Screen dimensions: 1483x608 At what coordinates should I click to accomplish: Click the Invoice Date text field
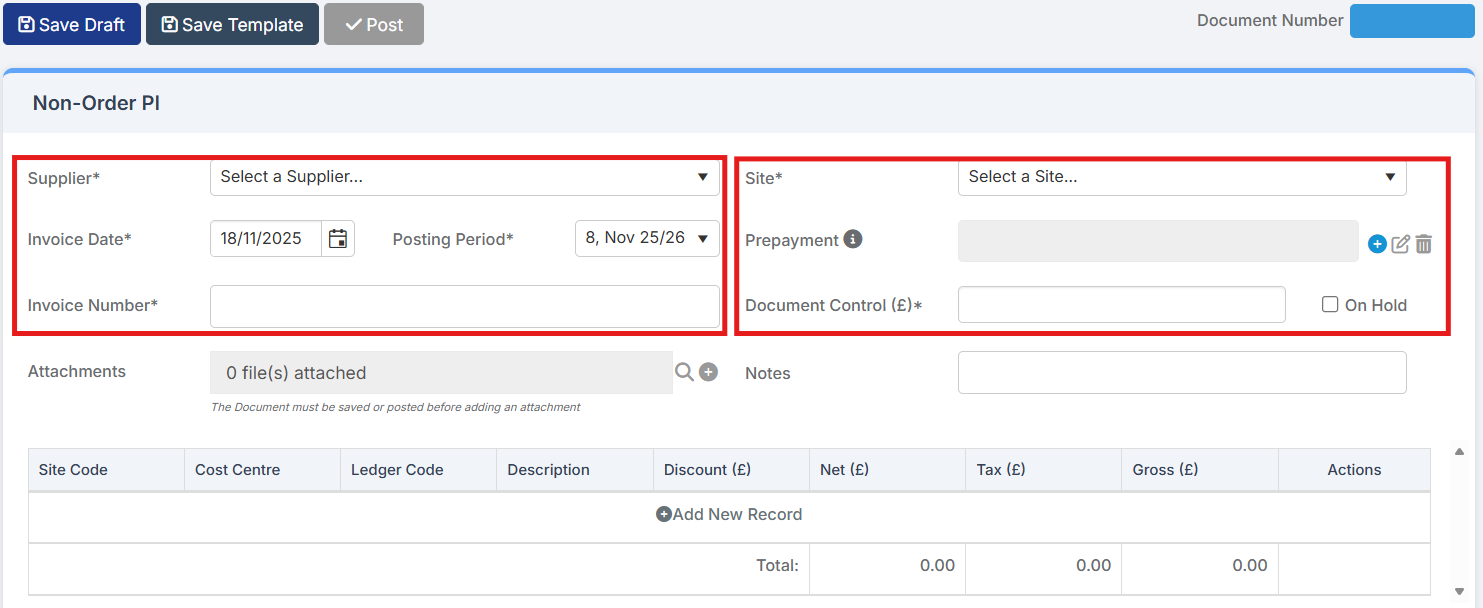266,239
